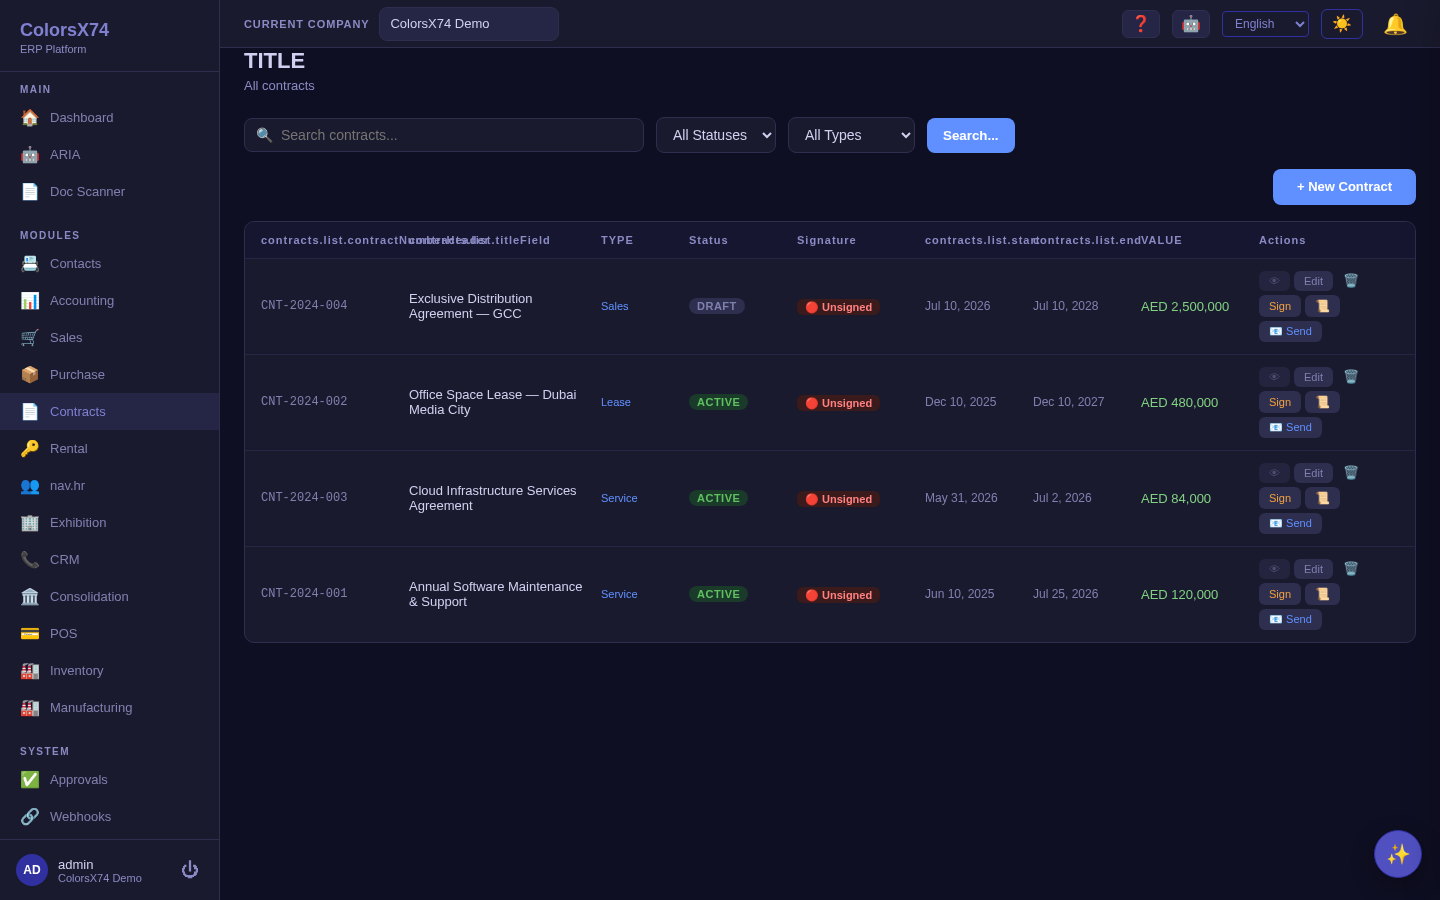The image size is (1440, 900).
Task: Toggle light theme with sun icon
Action: (1342, 24)
